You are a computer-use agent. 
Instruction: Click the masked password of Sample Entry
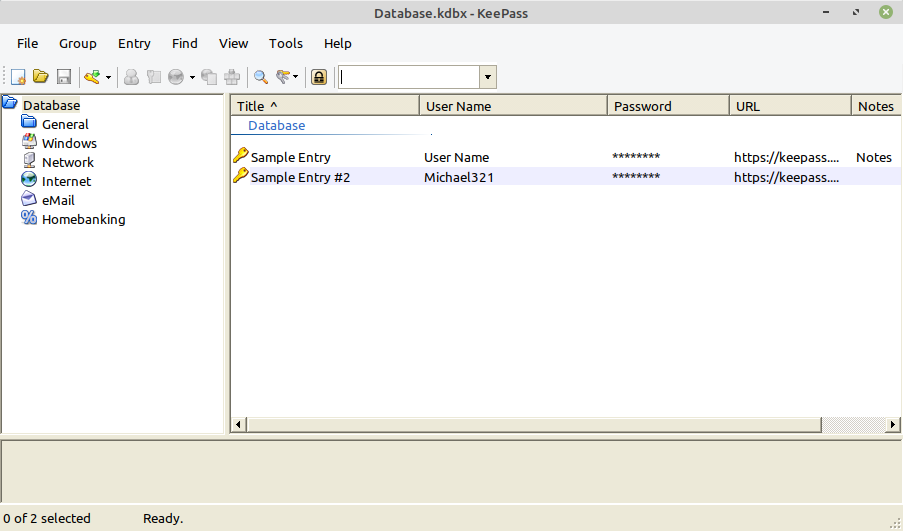636,157
